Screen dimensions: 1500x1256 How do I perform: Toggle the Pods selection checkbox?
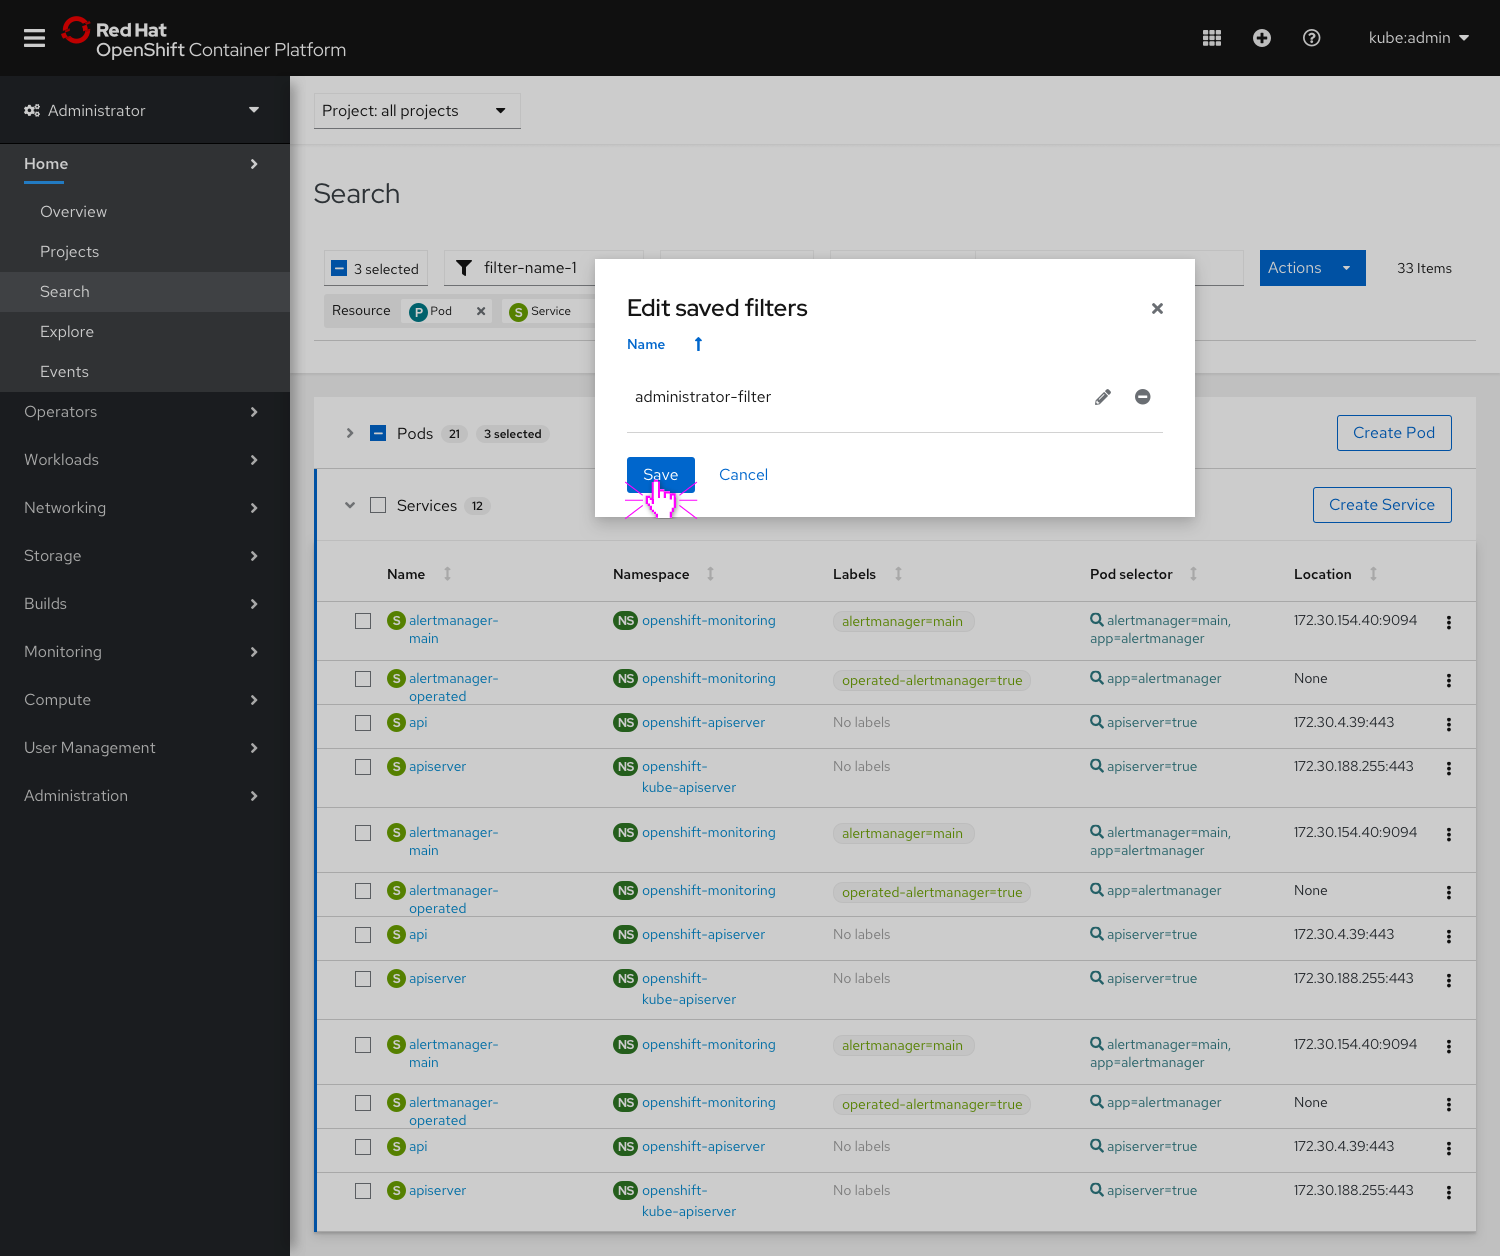coord(378,433)
